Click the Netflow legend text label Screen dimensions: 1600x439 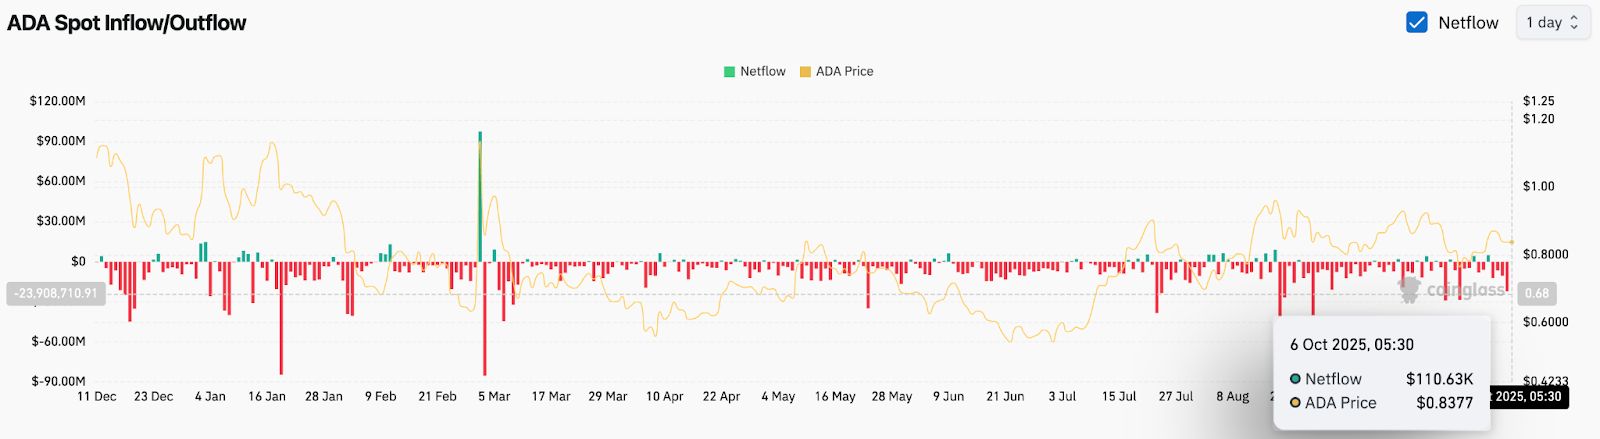point(762,72)
